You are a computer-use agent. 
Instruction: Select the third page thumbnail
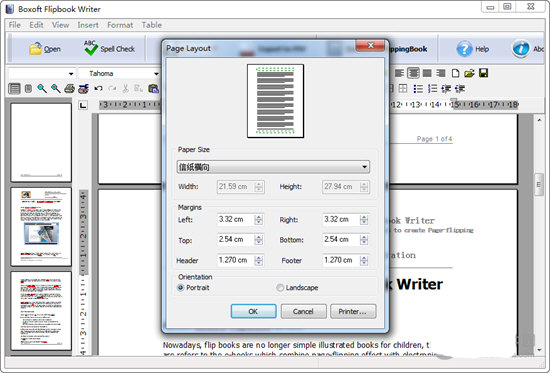(x=41, y=311)
